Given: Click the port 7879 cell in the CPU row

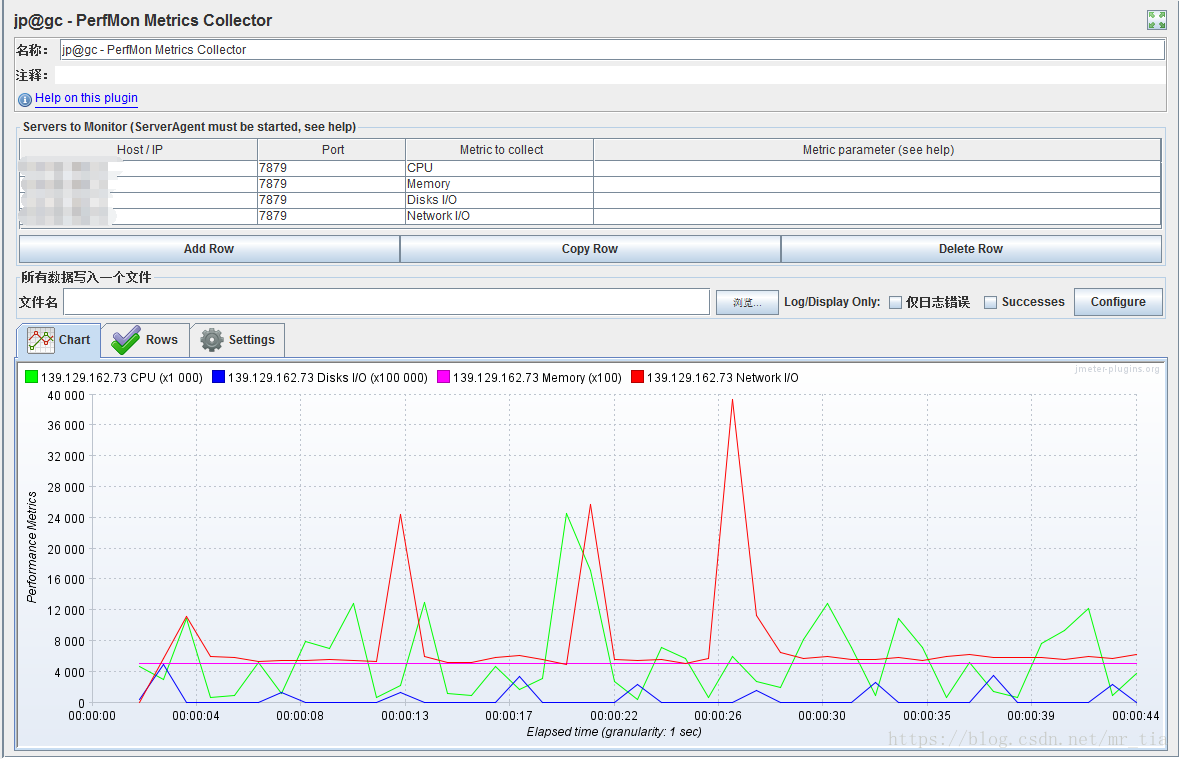Looking at the screenshot, I should (x=332, y=168).
